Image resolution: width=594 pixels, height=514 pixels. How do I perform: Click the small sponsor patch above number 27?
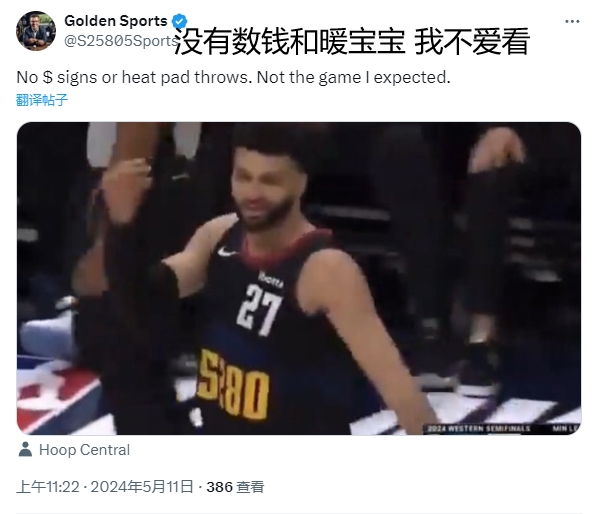tap(270, 279)
